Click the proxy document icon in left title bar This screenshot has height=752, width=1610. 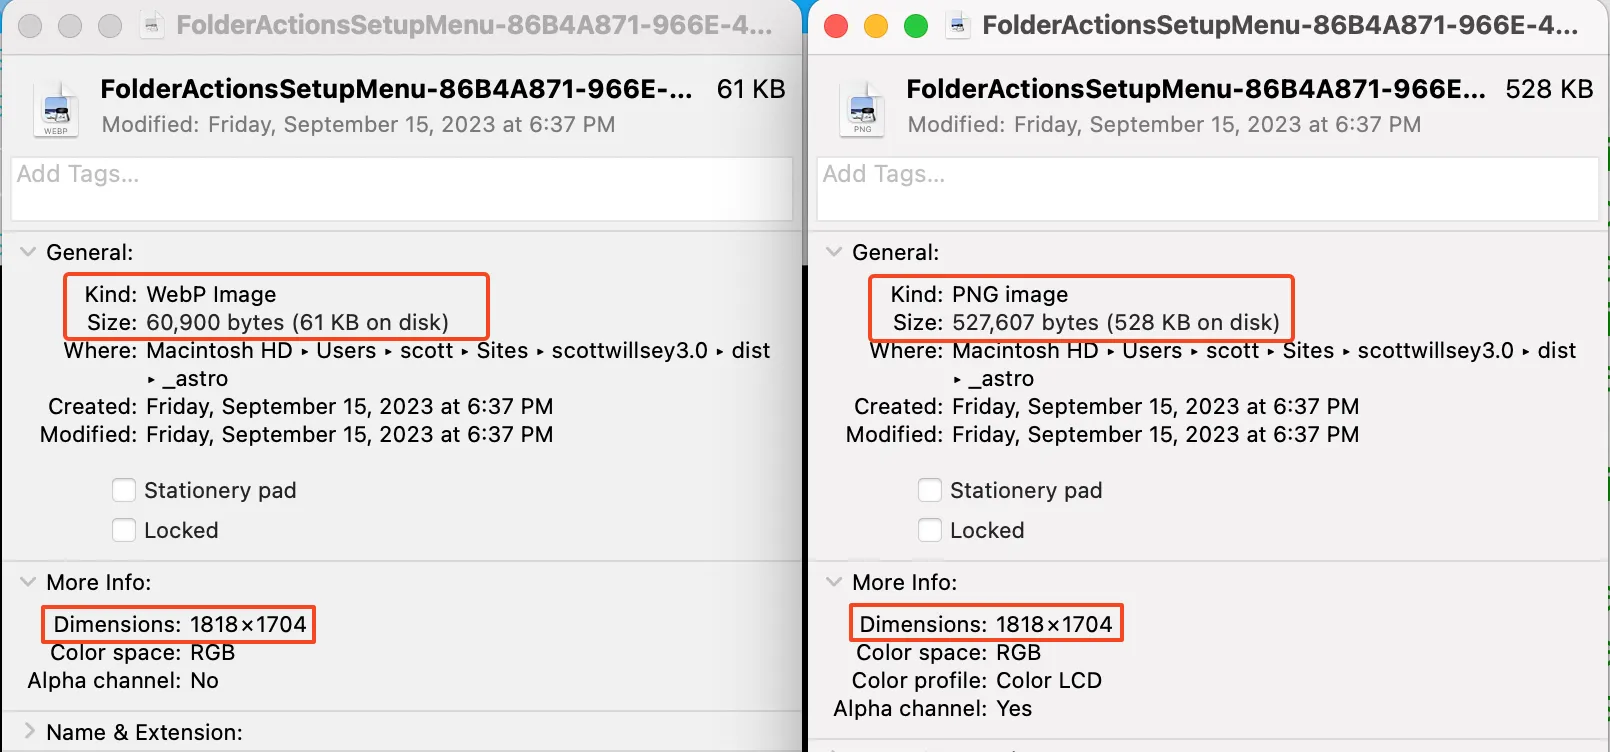[152, 25]
